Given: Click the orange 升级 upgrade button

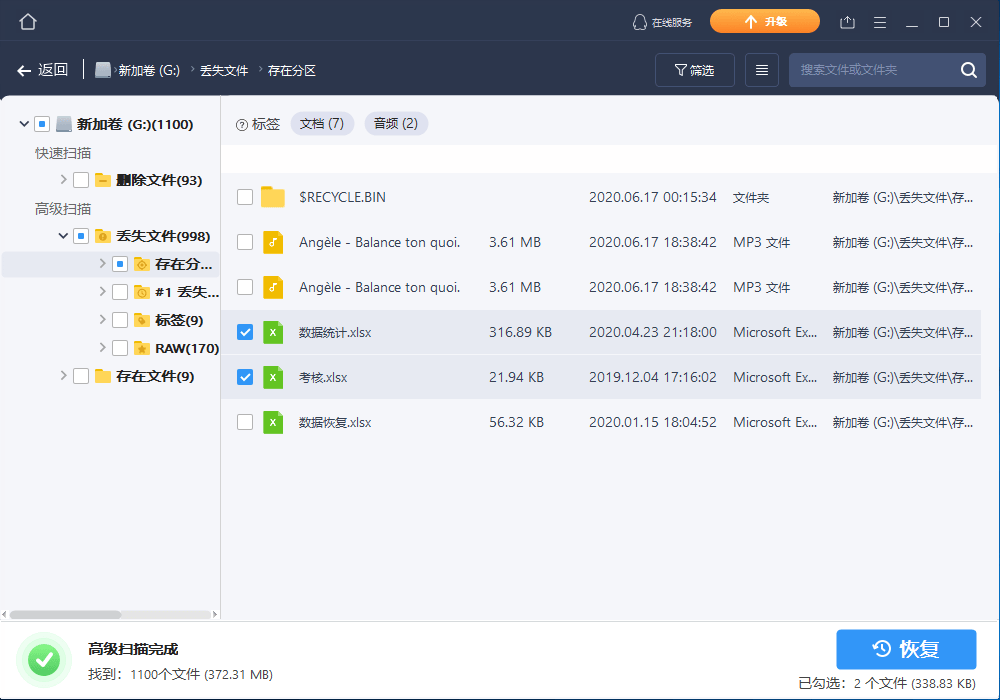Looking at the screenshot, I should pyautogui.click(x=765, y=22).
